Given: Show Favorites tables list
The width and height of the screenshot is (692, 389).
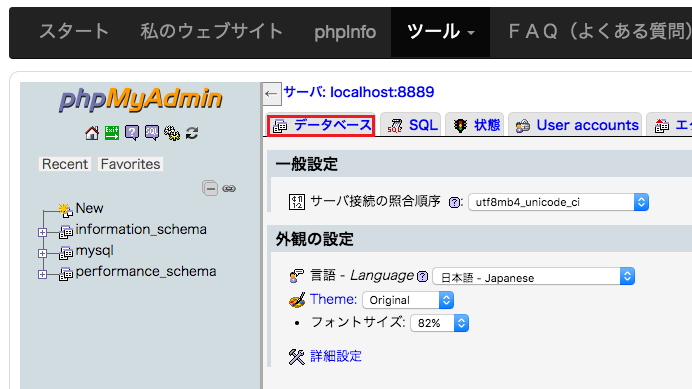Looking at the screenshot, I should click(130, 164).
